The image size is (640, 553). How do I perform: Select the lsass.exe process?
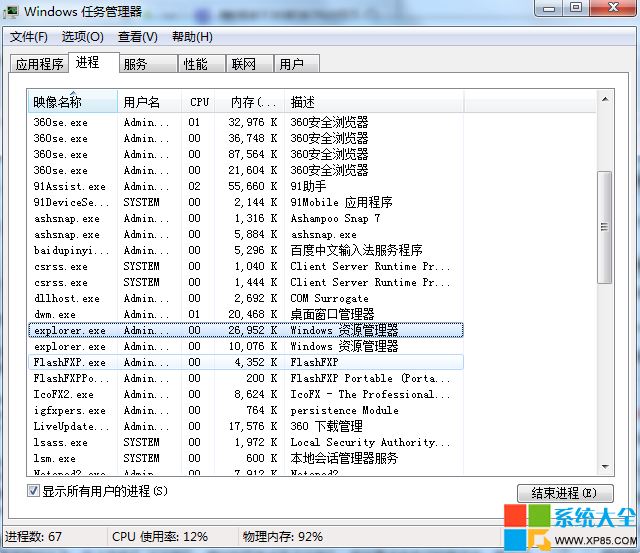coord(246,442)
